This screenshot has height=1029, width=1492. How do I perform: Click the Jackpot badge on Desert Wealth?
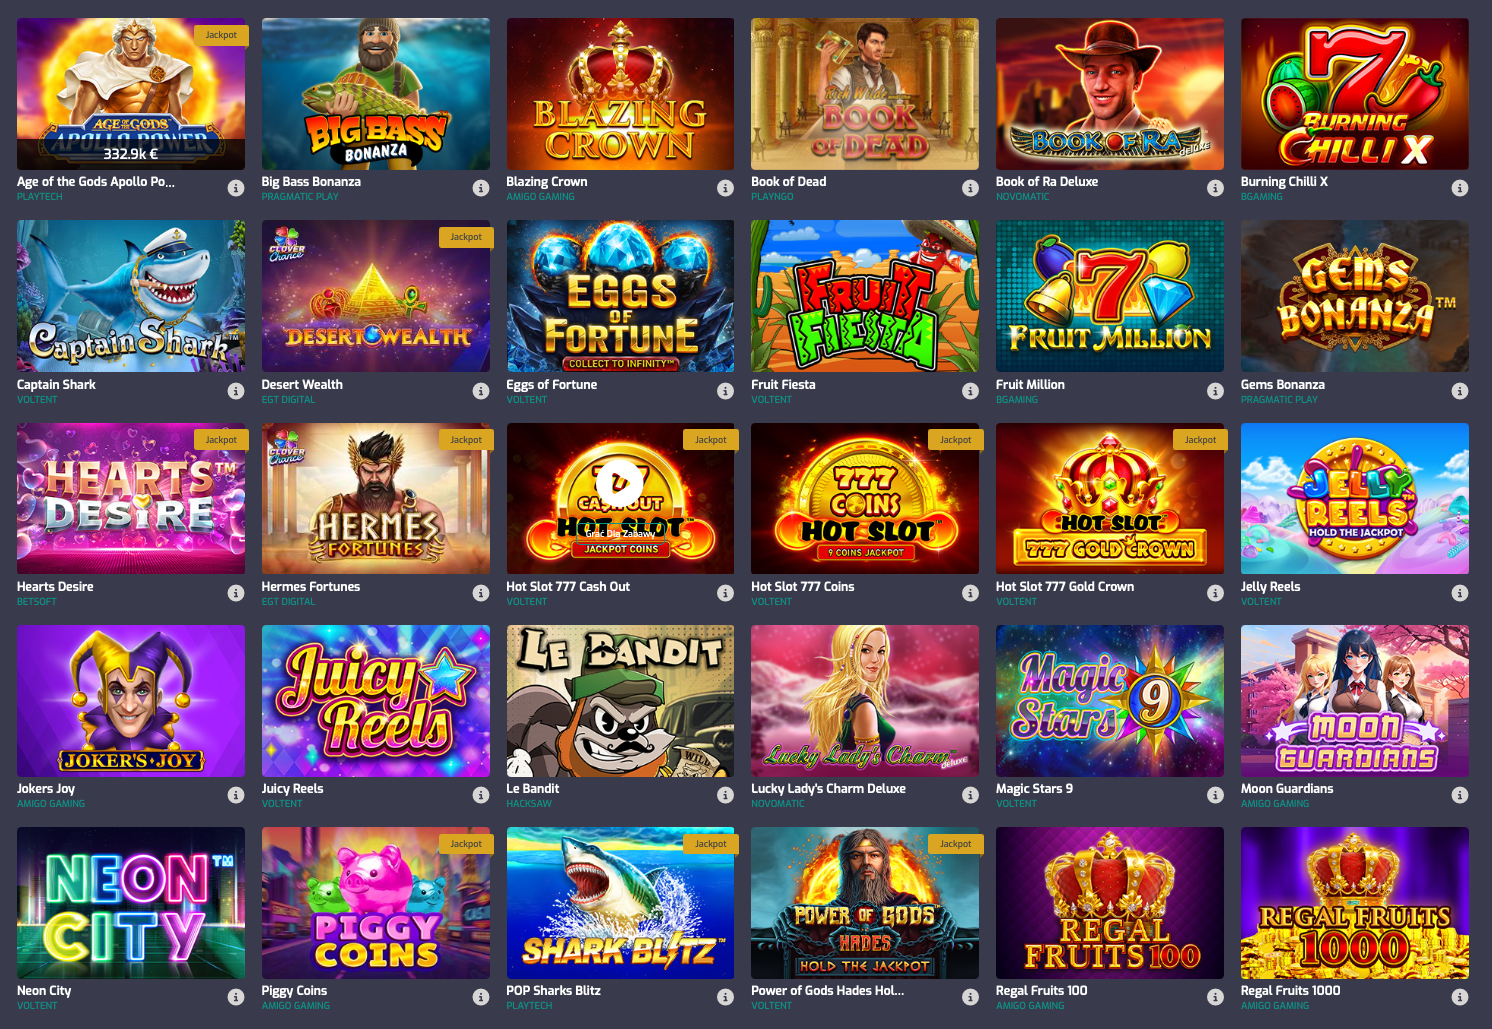[466, 237]
